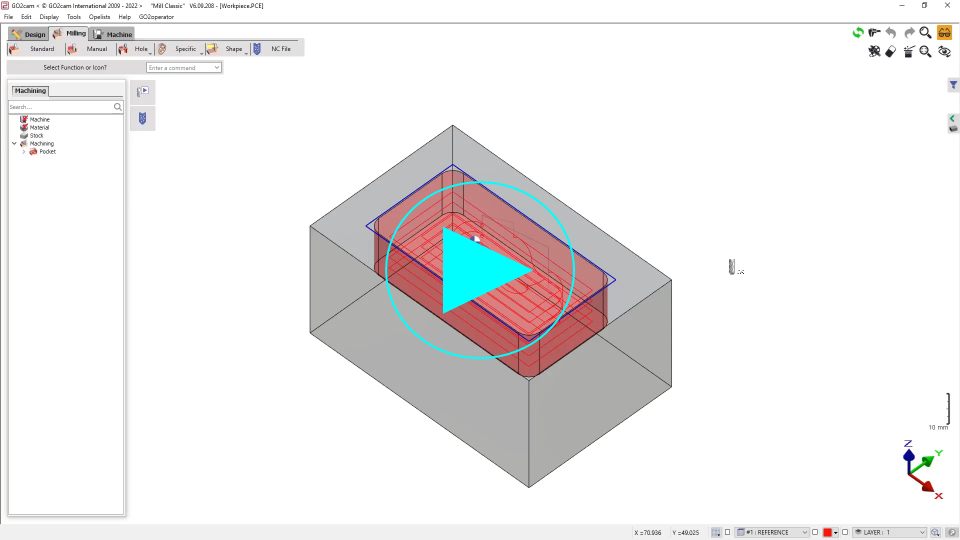Tick the checkbox before LAYER 1 dropdown
Screen dimensions: 960x540
click(x=845, y=533)
